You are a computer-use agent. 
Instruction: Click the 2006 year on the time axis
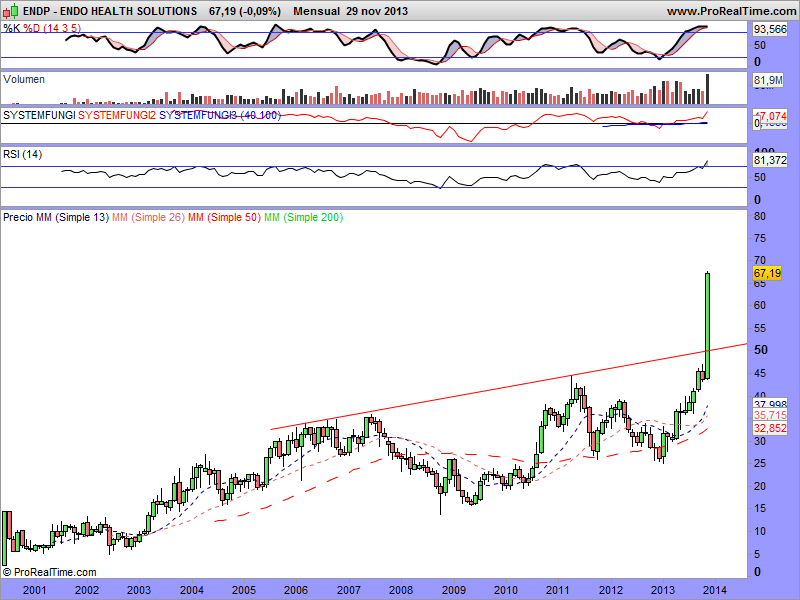pyautogui.click(x=296, y=590)
